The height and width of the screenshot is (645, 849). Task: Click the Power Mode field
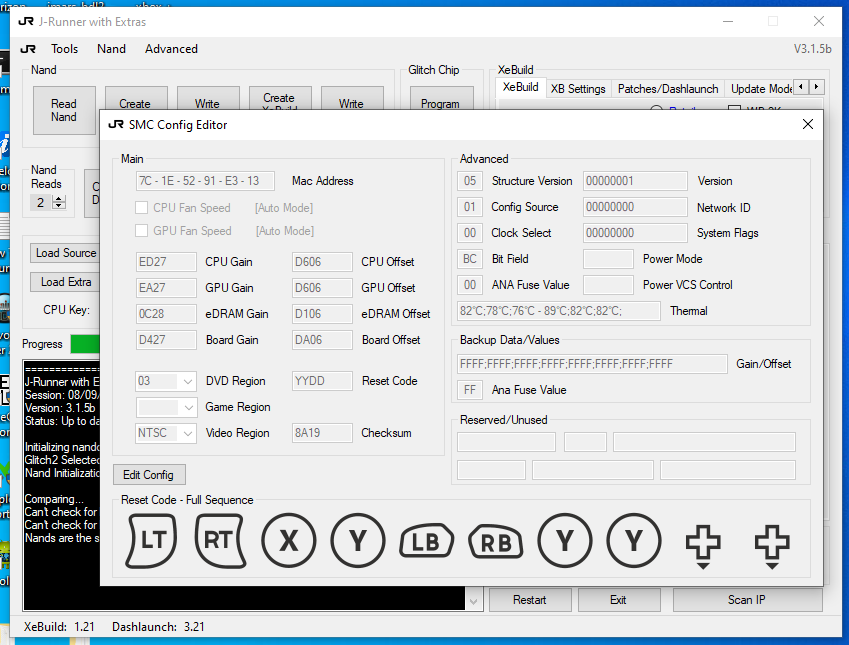click(608, 259)
